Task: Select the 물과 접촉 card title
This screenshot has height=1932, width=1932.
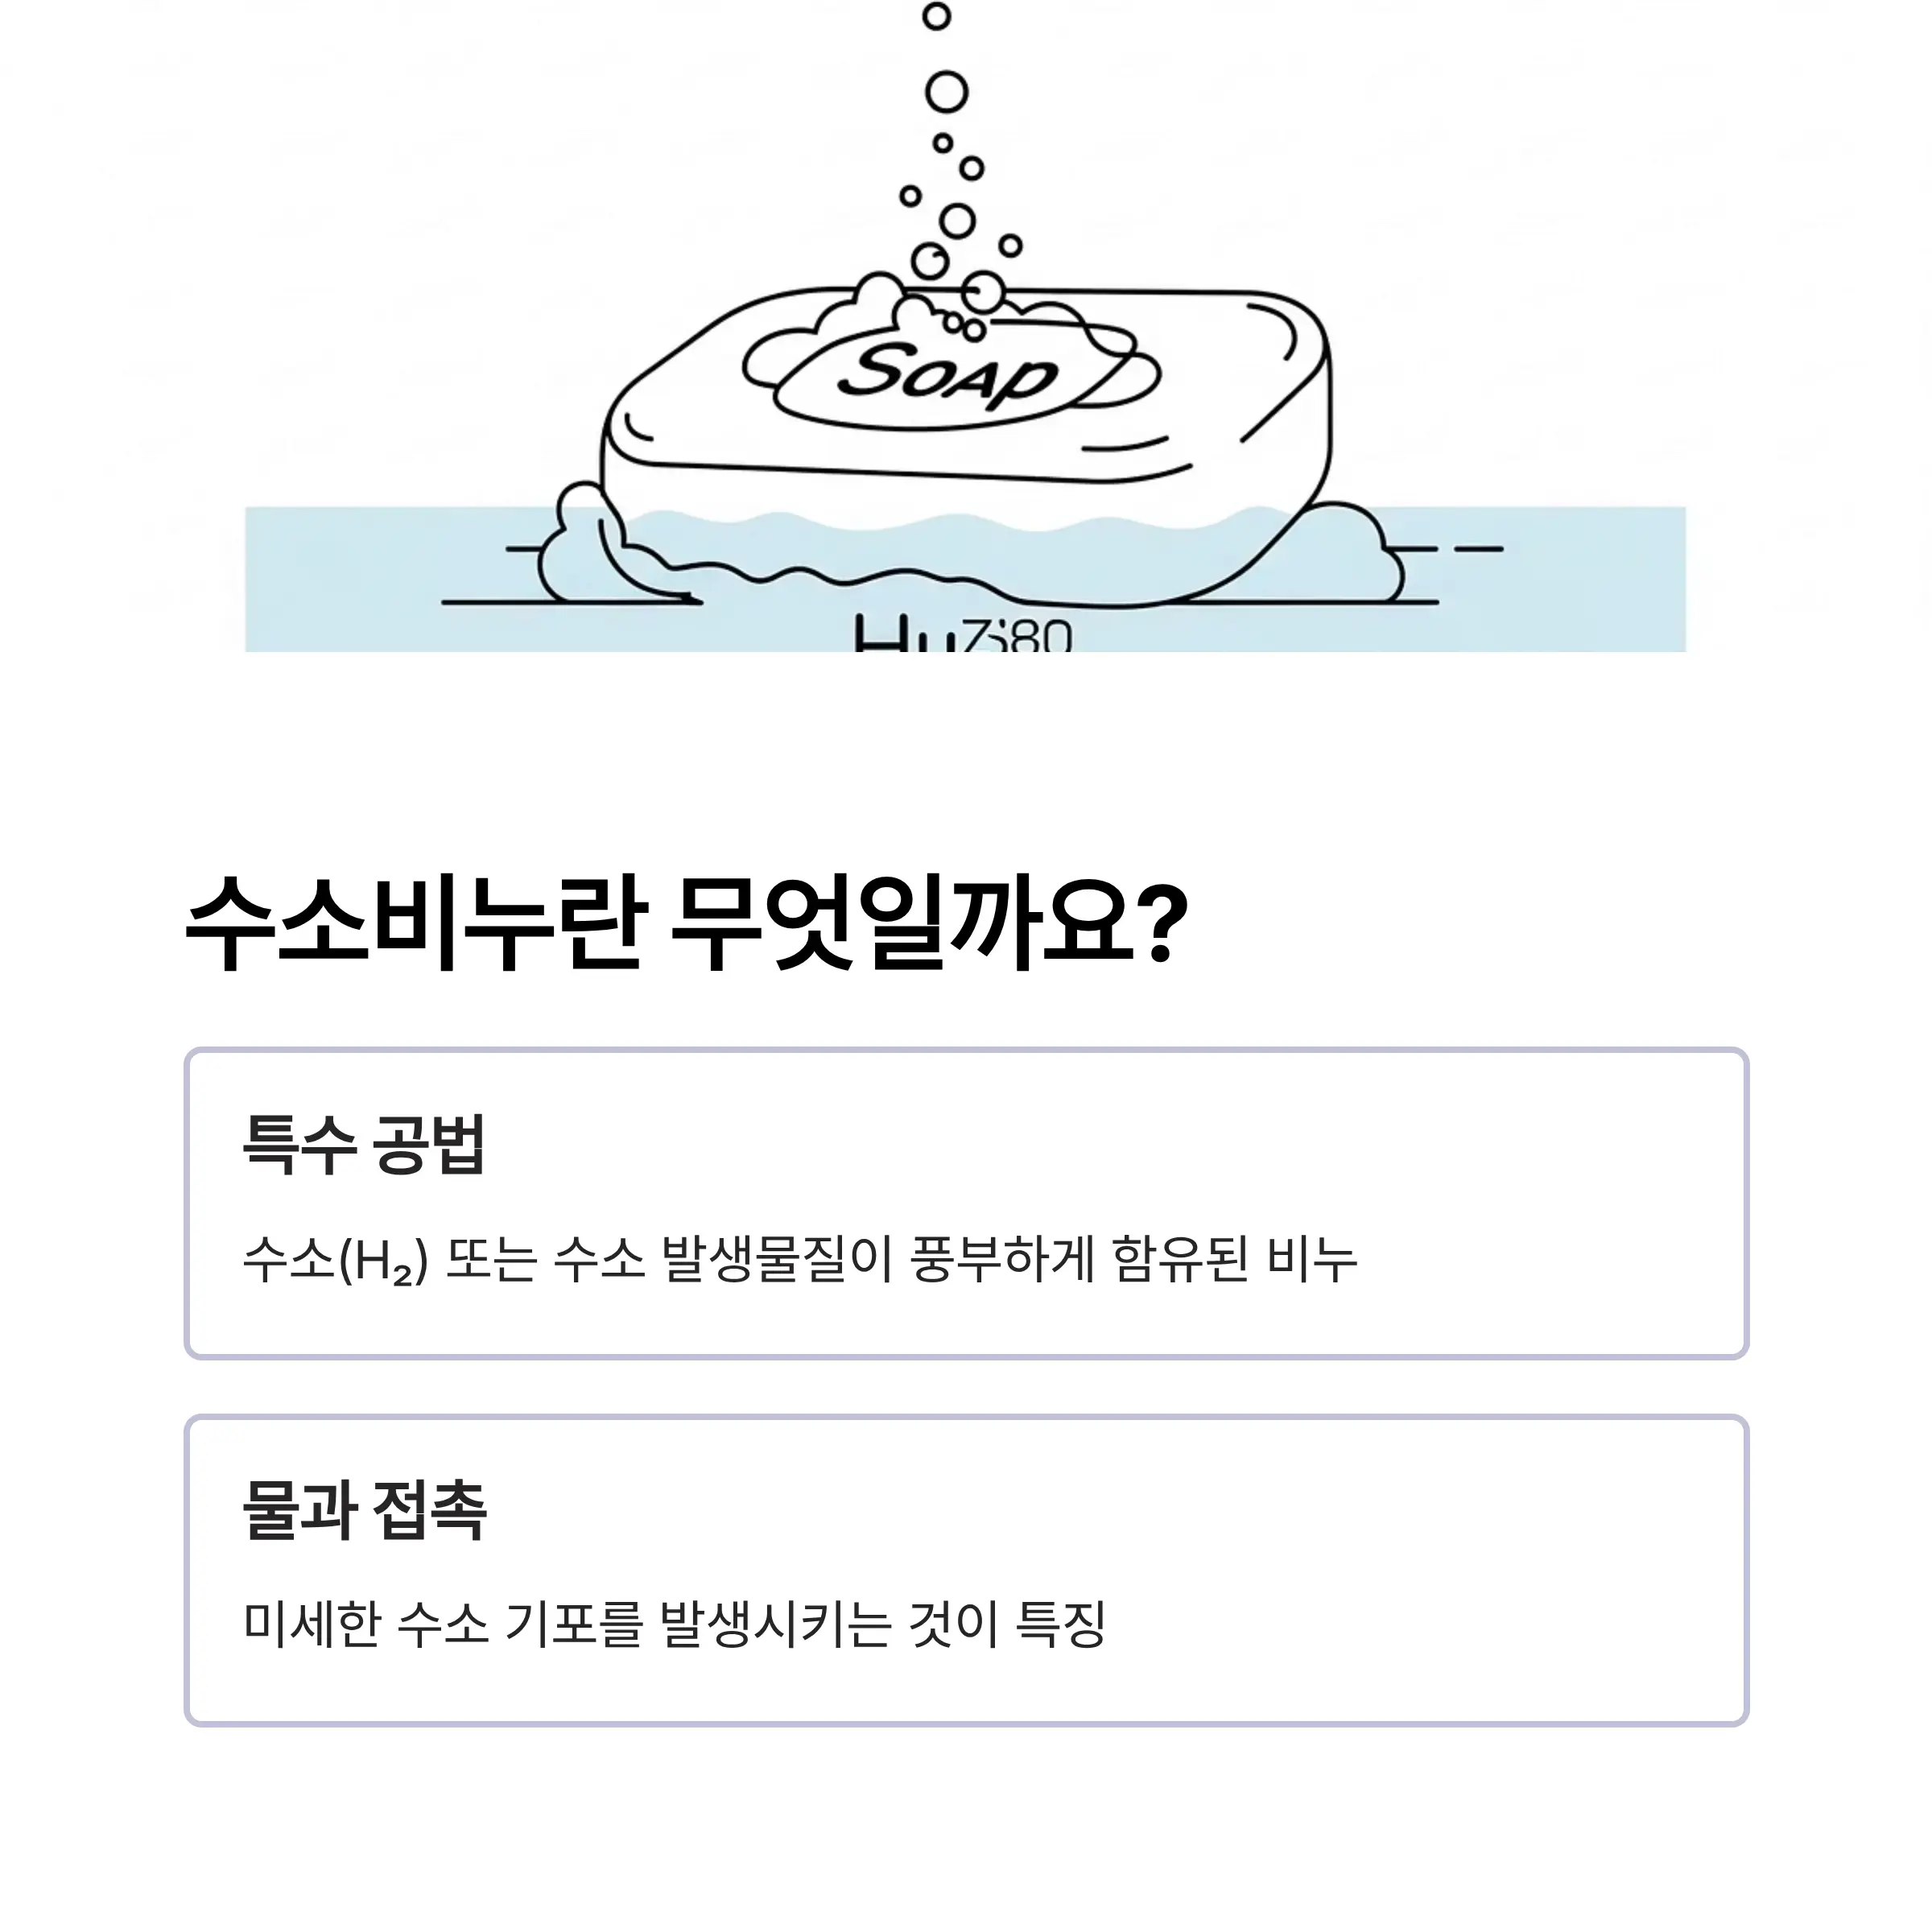Action: click(x=364, y=1509)
